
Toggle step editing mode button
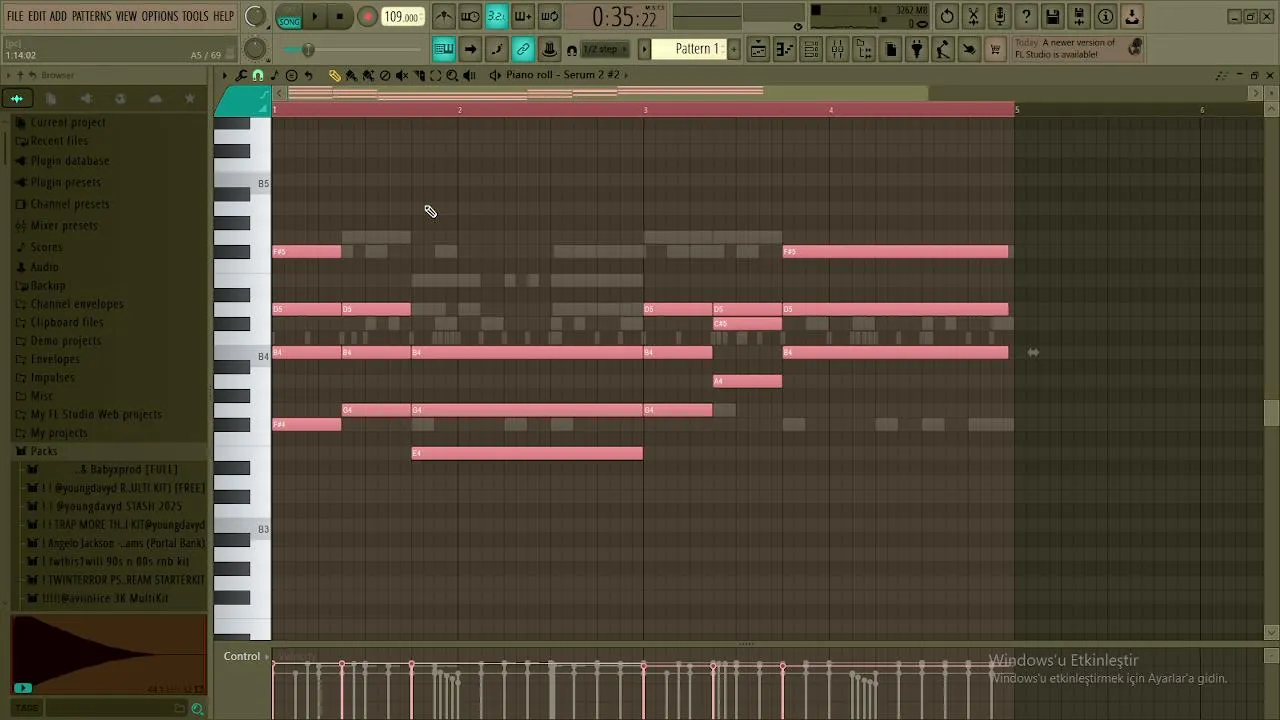click(x=497, y=50)
